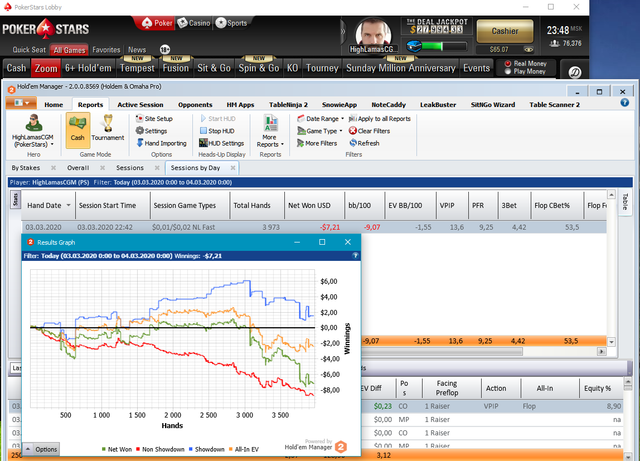Switch to the Opponents ribbon tab
640x461 pixels.
195,105
